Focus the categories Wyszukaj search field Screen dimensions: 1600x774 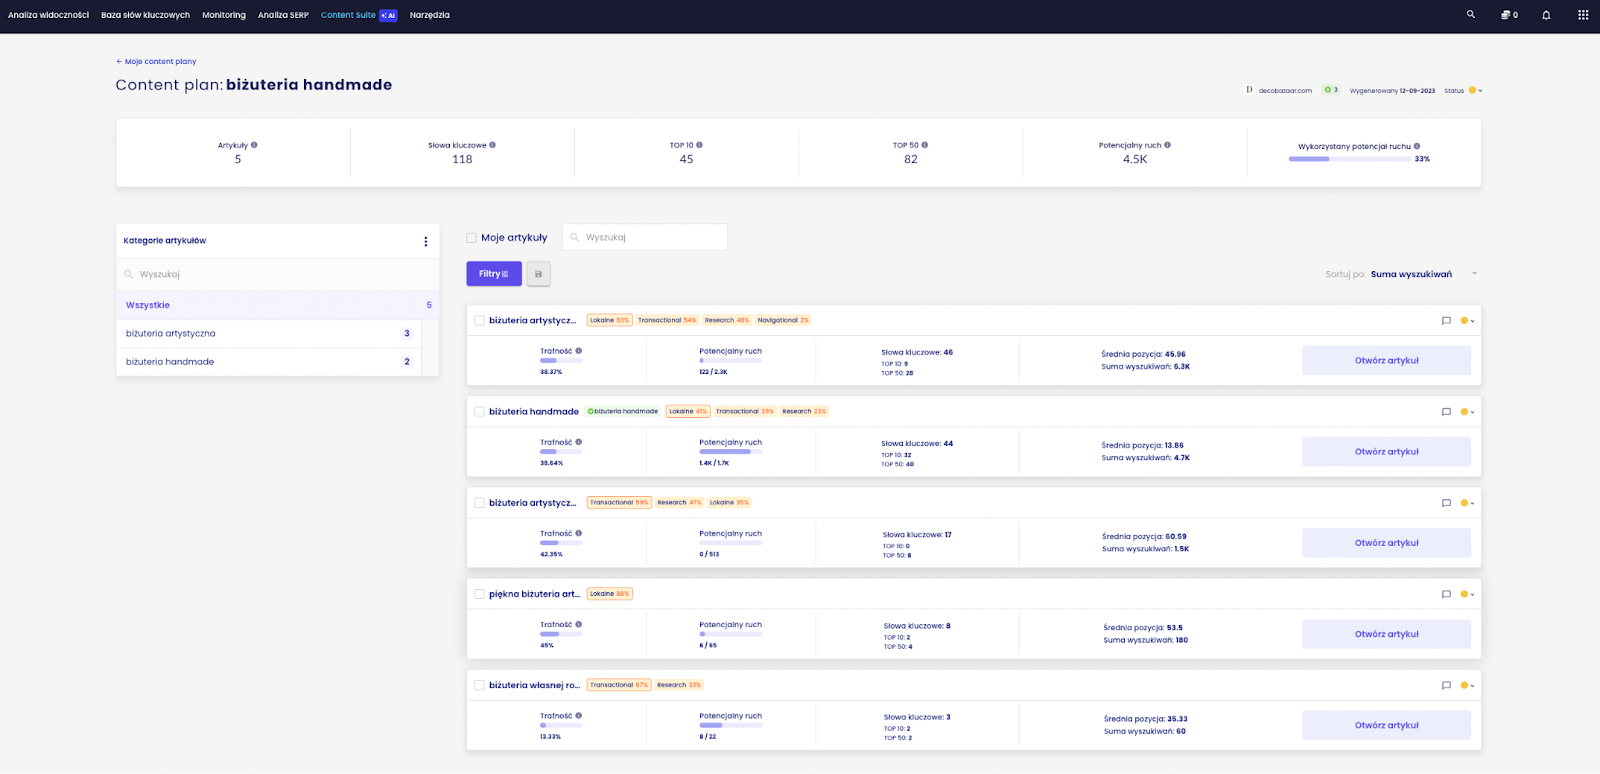(278, 274)
